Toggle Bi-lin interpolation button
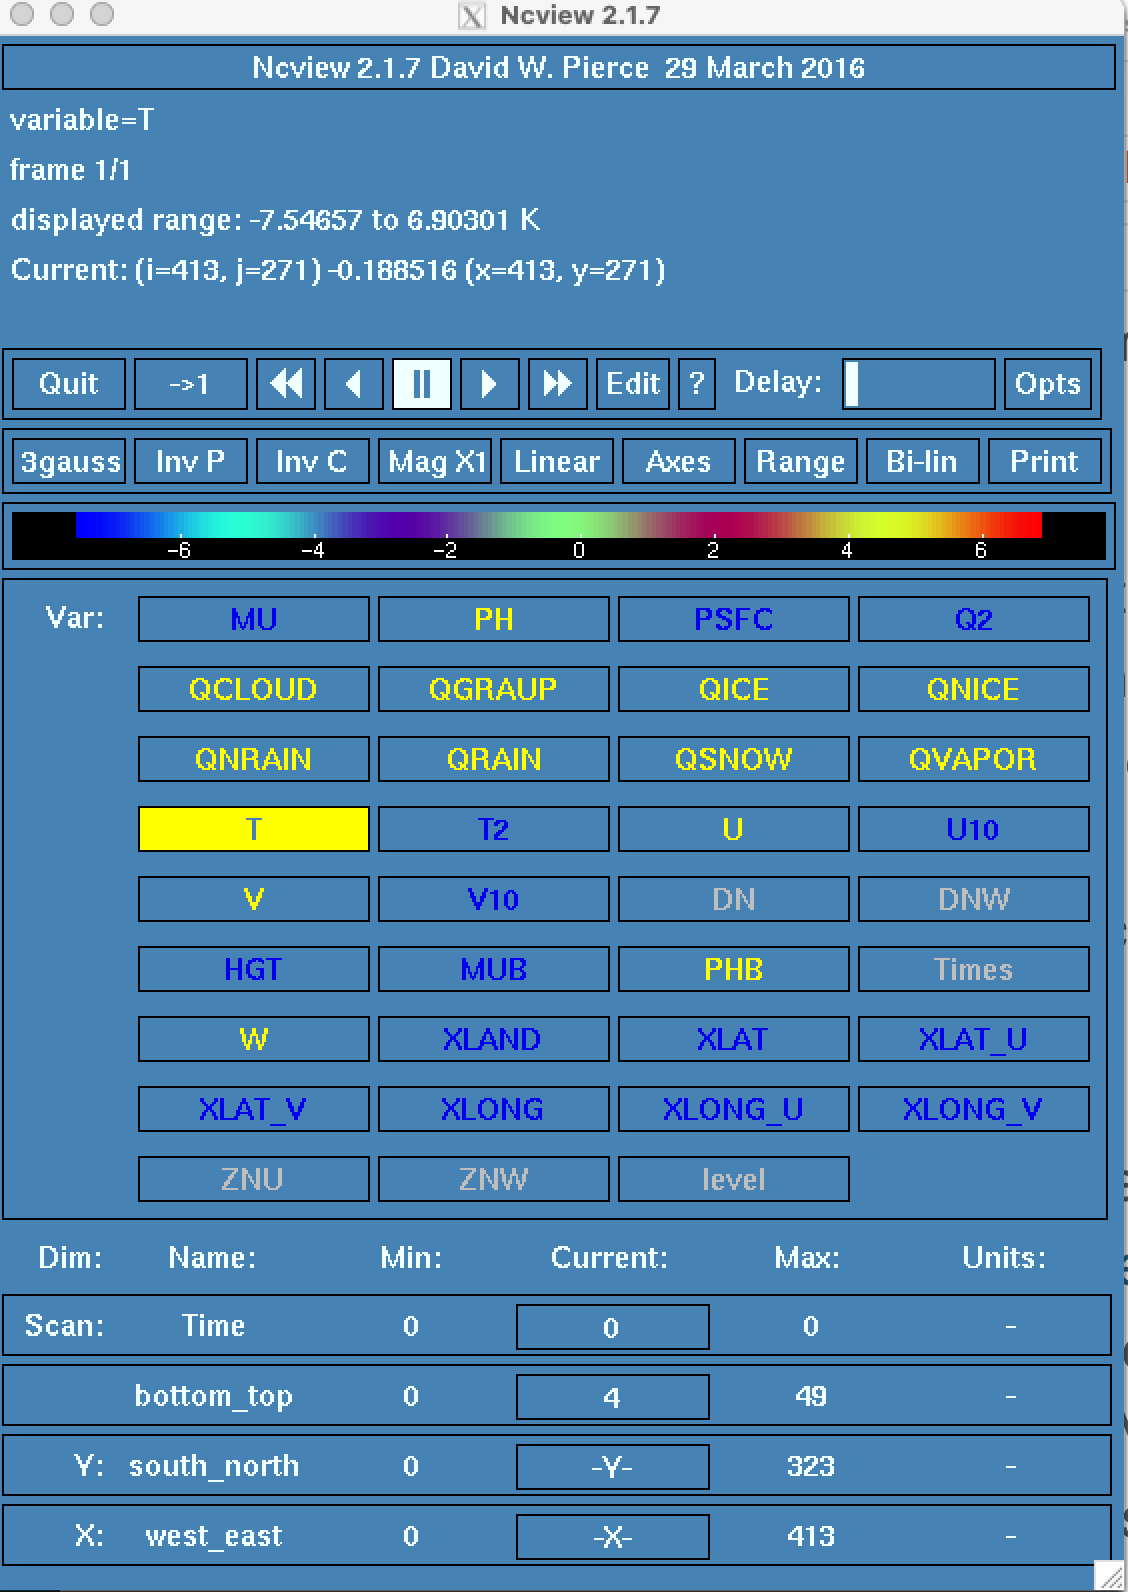1128x1592 pixels. tap(922, 462)
